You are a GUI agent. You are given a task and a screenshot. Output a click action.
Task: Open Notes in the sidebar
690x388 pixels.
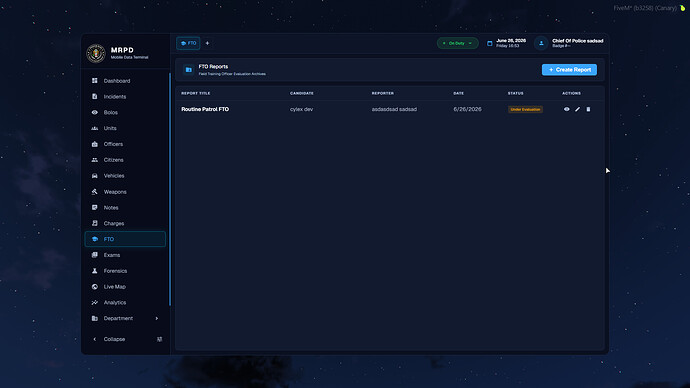tap(125, 208)
